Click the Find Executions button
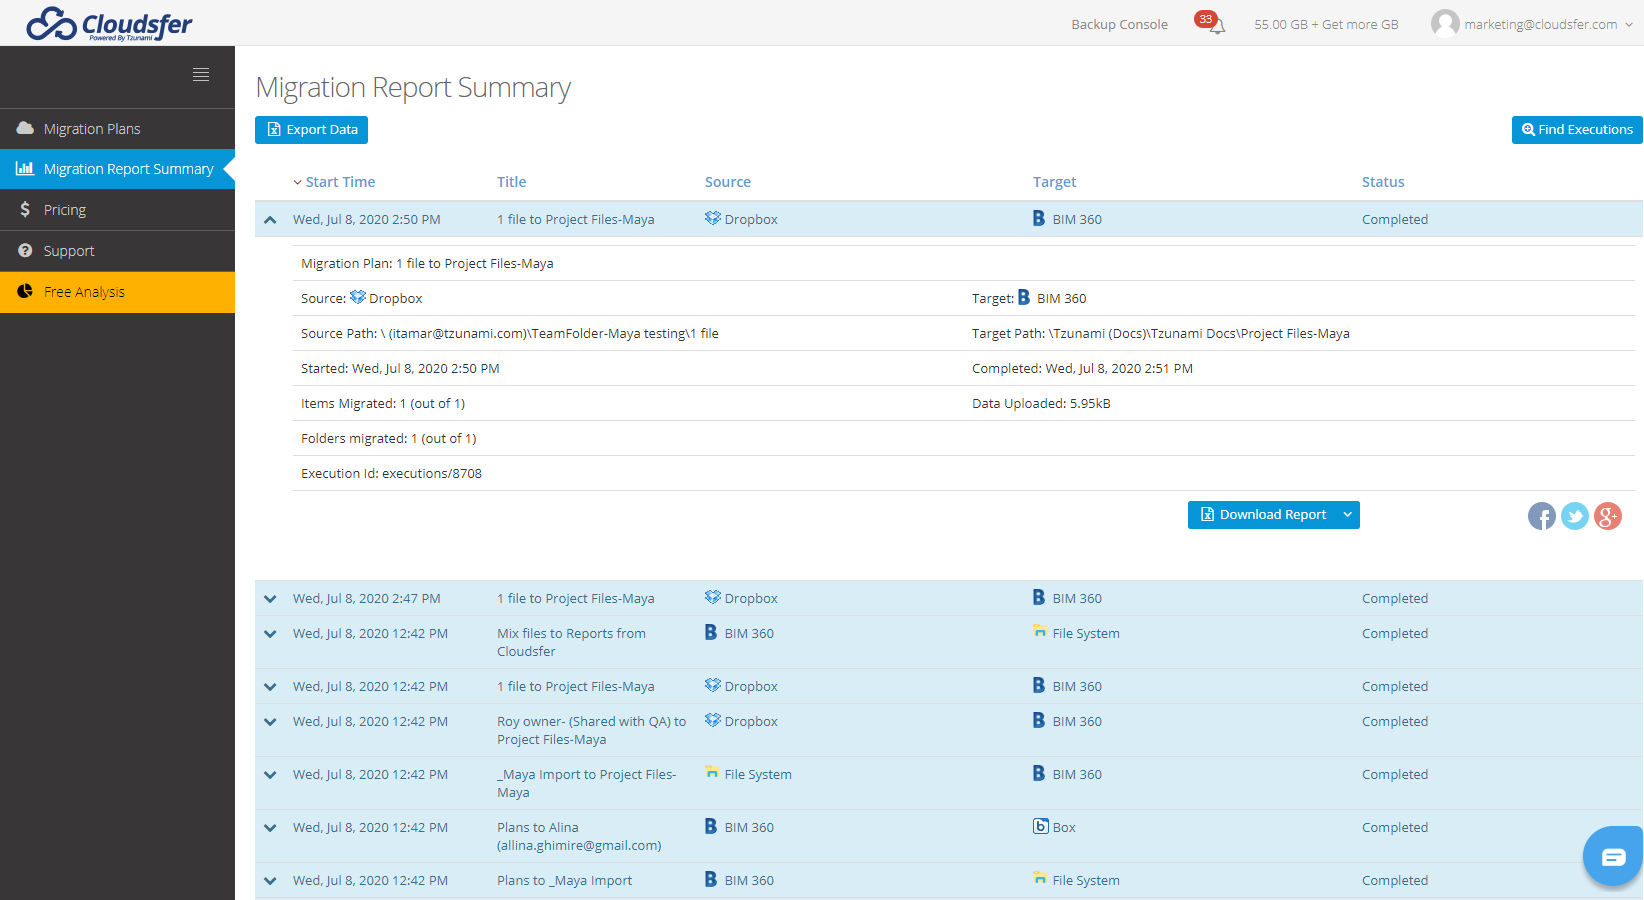Screen dimensions: 1644x900 [x=1576, y=130]
